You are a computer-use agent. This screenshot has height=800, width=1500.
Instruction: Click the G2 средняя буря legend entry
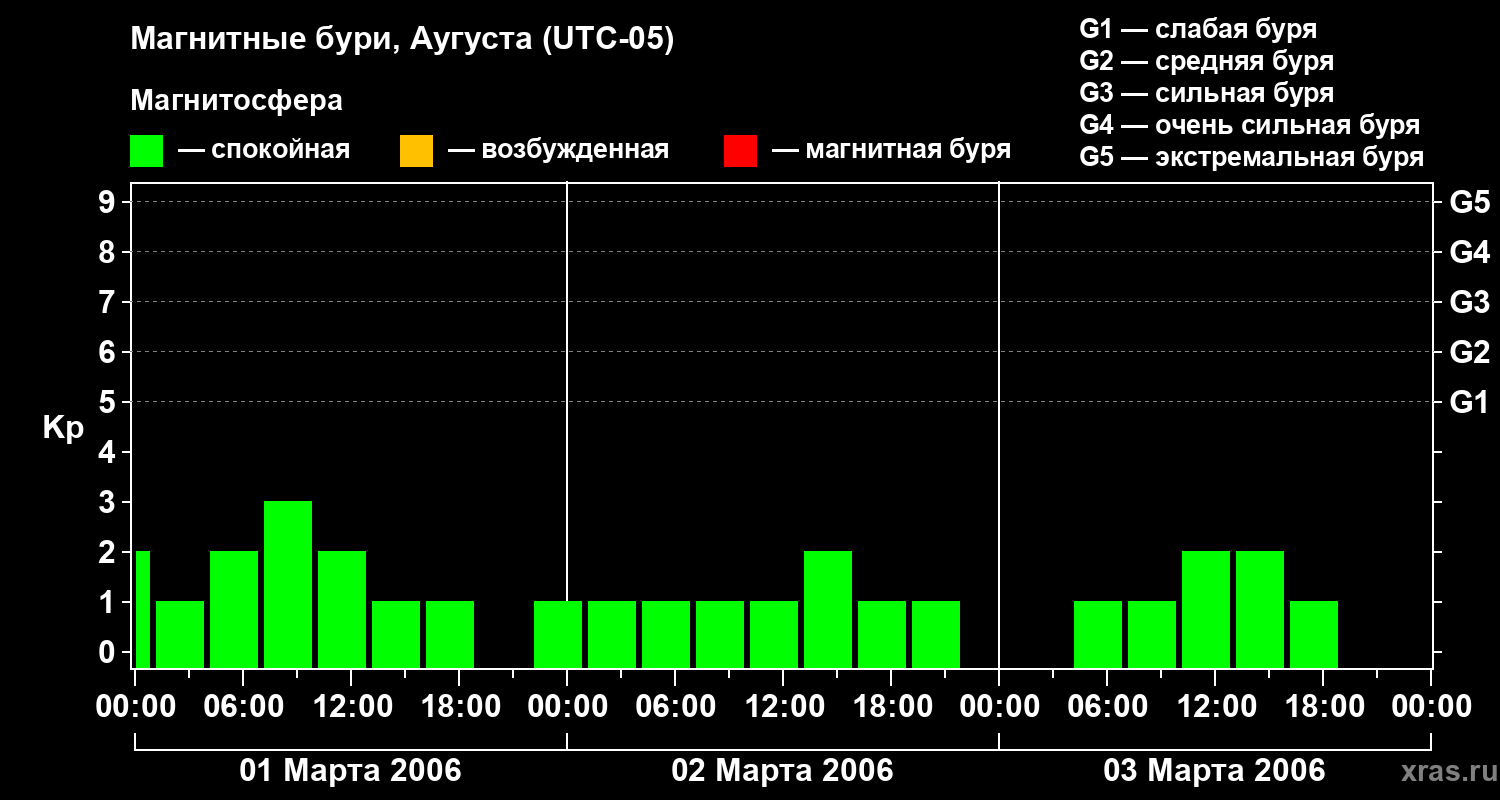(x=1207, y=61)
